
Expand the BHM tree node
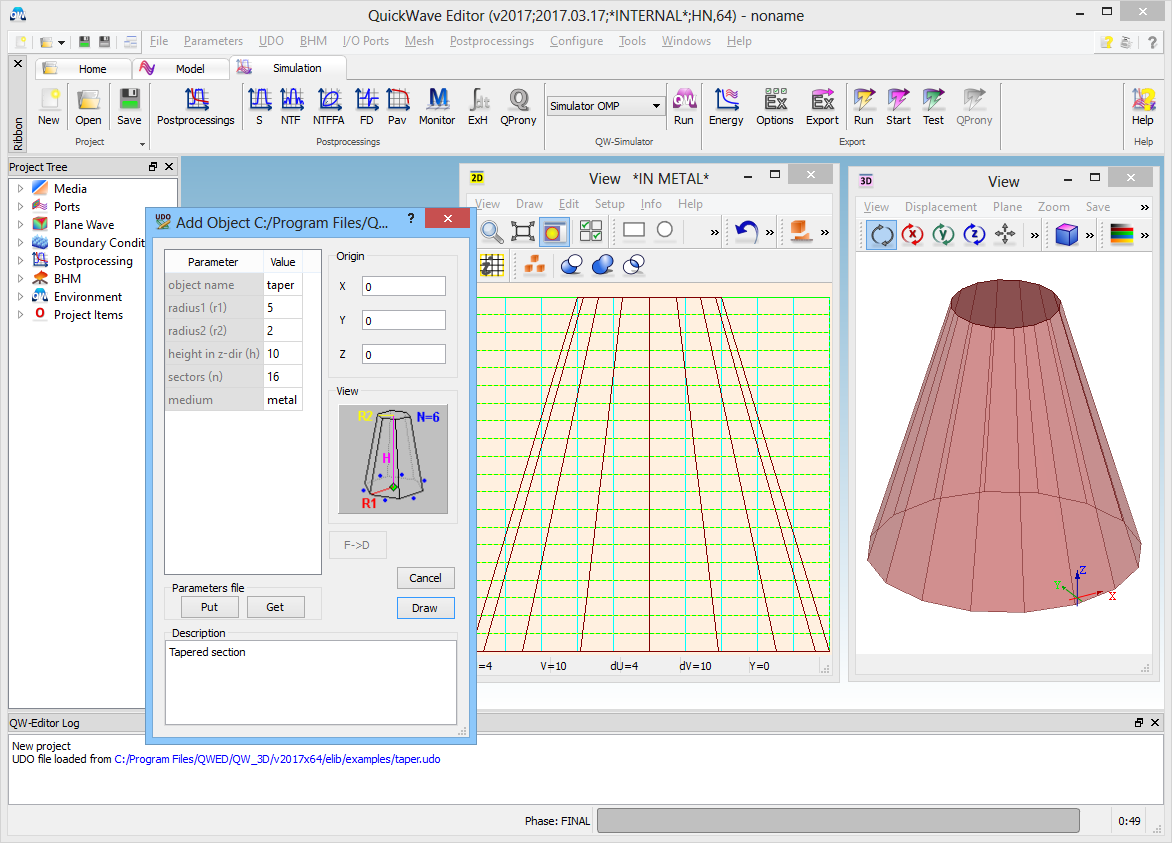(x=20, y=279)
